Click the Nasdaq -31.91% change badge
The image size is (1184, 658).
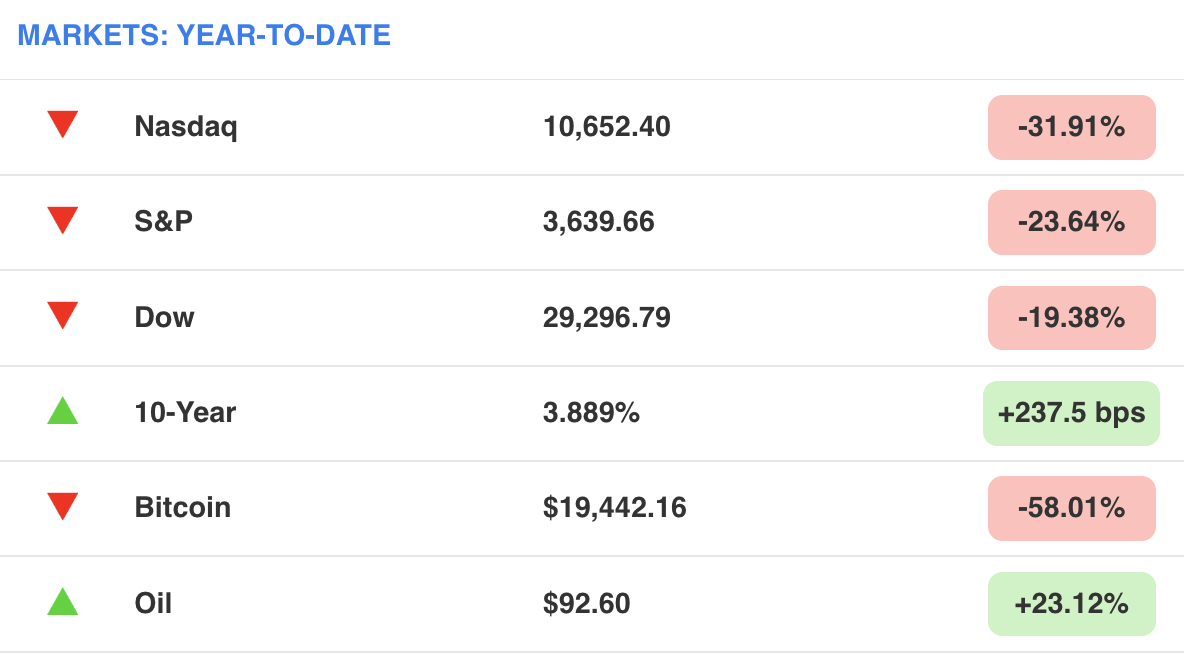(x=1071, y=127)
